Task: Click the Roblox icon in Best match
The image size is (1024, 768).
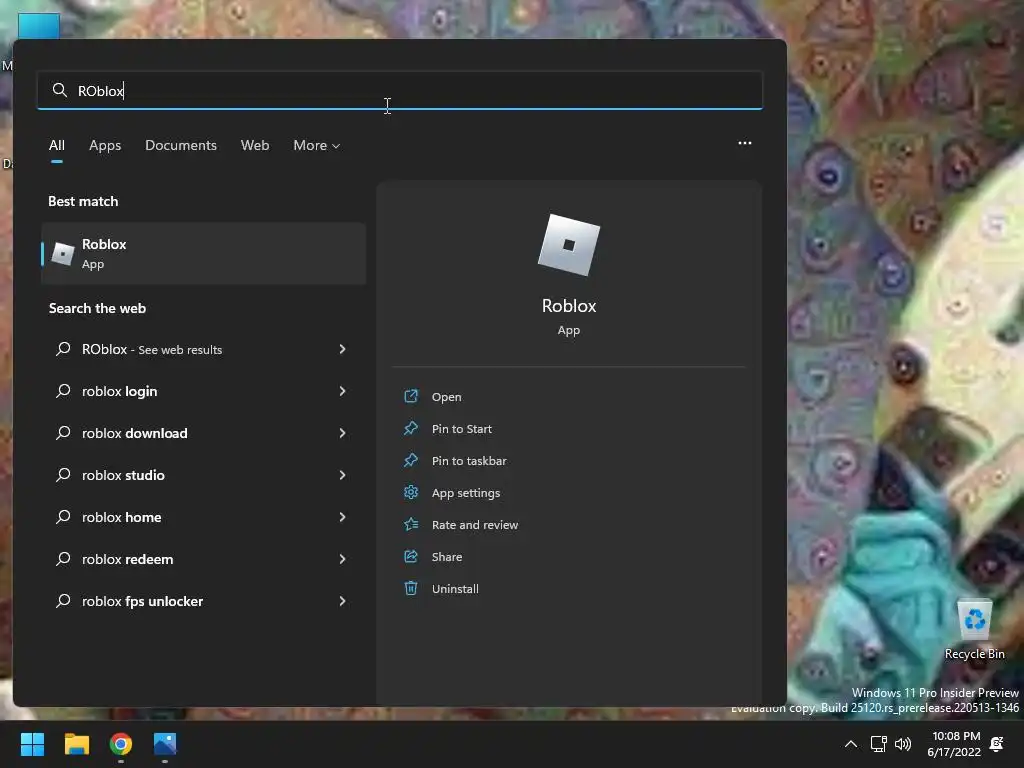Action: click(63, 253)
